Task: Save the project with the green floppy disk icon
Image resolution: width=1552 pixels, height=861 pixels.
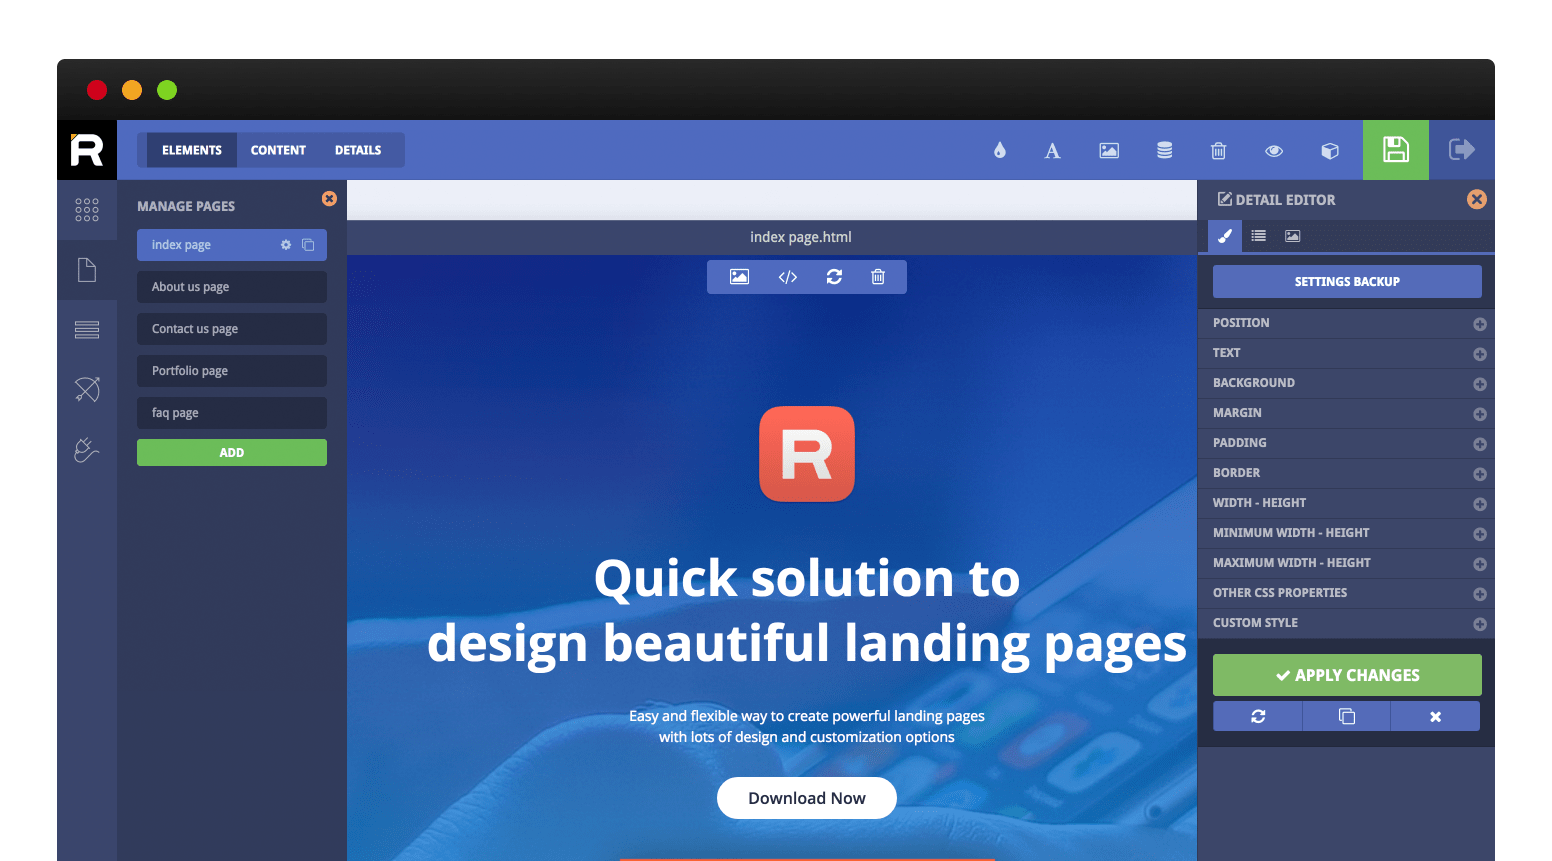Action: 1395,150
